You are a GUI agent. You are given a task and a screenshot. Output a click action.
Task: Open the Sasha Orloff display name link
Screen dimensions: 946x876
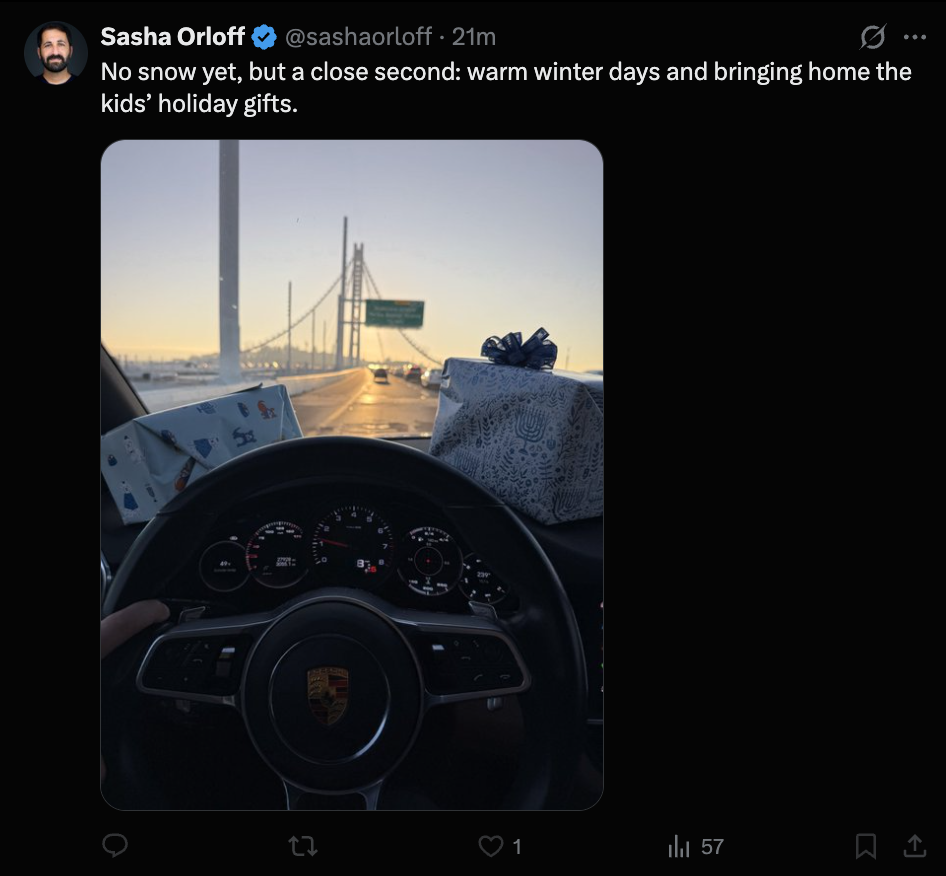172,37
